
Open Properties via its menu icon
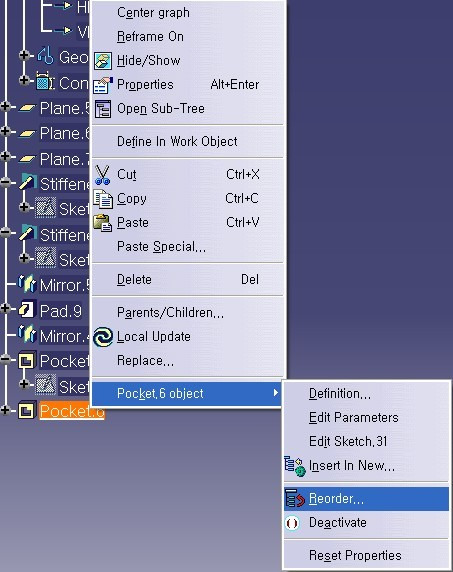point(103,85)
